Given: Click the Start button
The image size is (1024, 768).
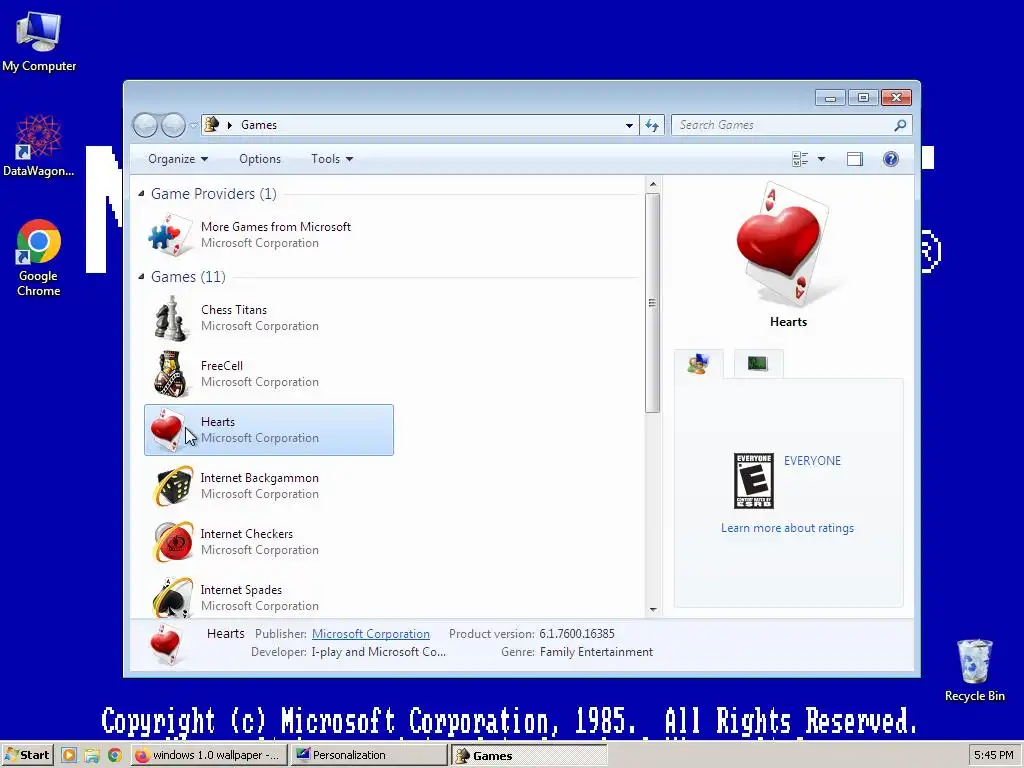Looking at the screenshot, I should pyautogui.click(x=27, y=755).
